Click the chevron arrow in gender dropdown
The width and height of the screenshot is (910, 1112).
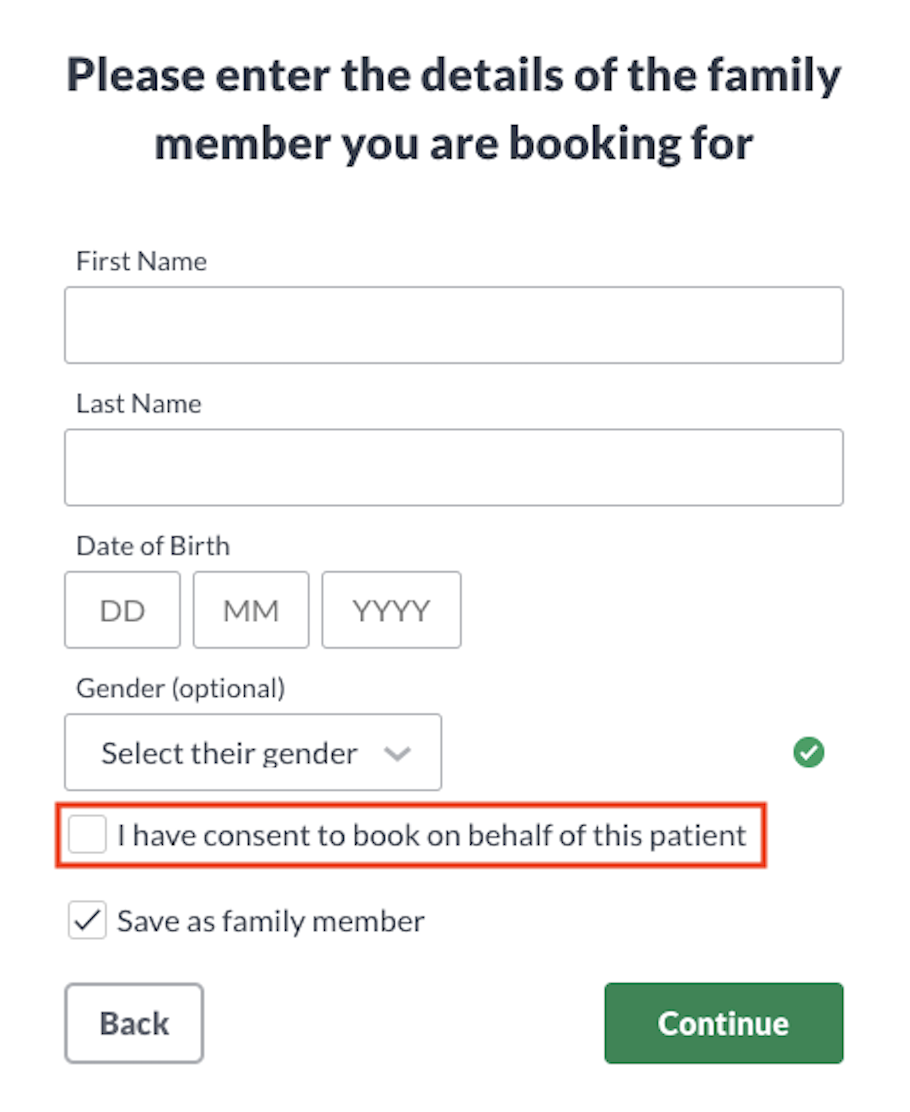point(397,754)
